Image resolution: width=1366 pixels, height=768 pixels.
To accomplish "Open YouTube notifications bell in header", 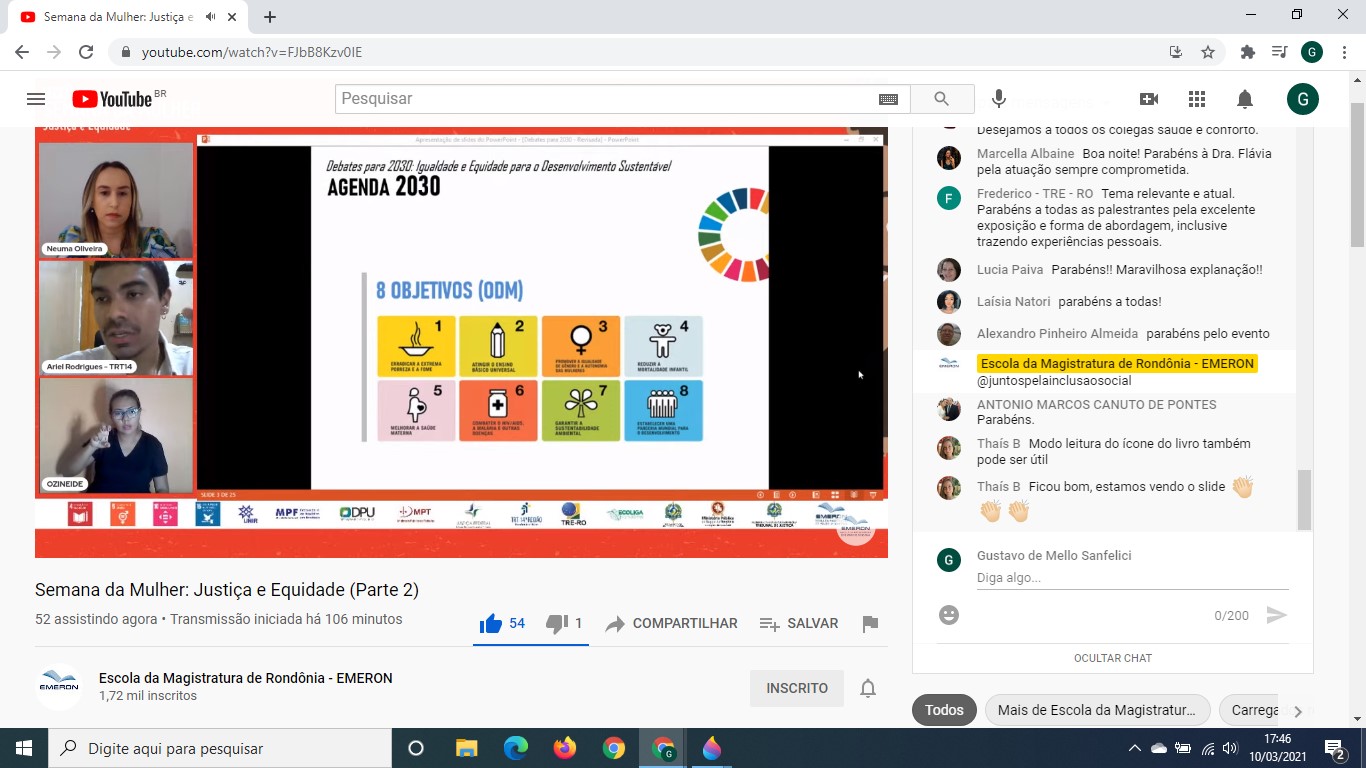I will (1245, 99).
